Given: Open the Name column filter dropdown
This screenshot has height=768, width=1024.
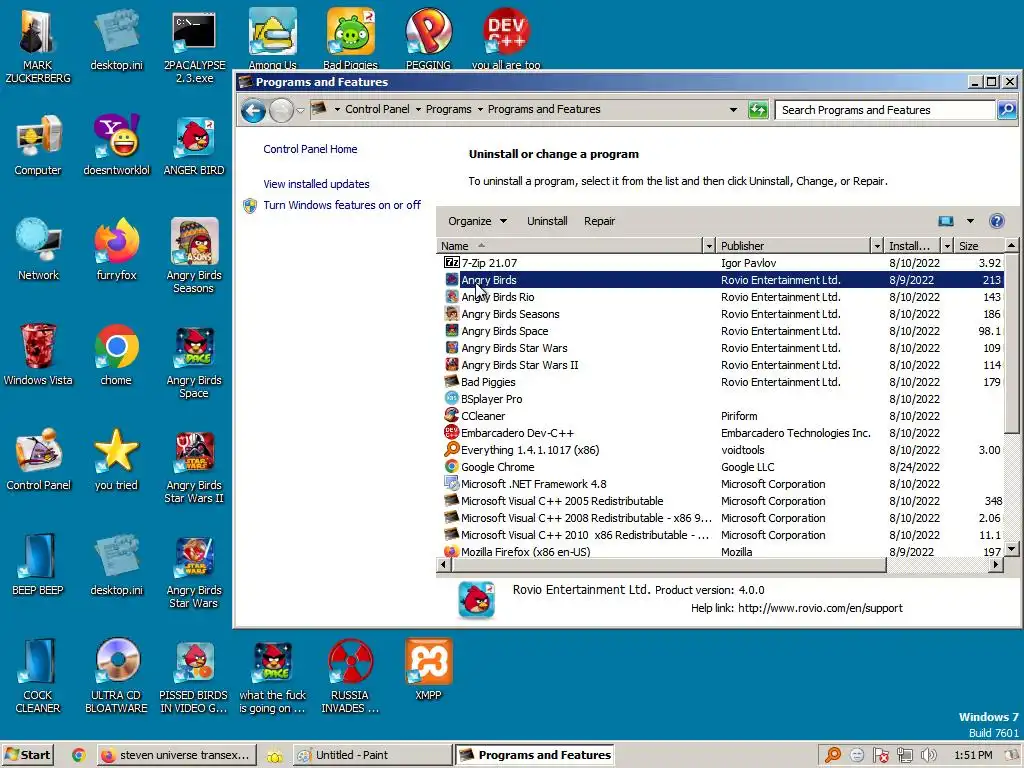Looking at the screenshot, I should [x=709, y=246].
